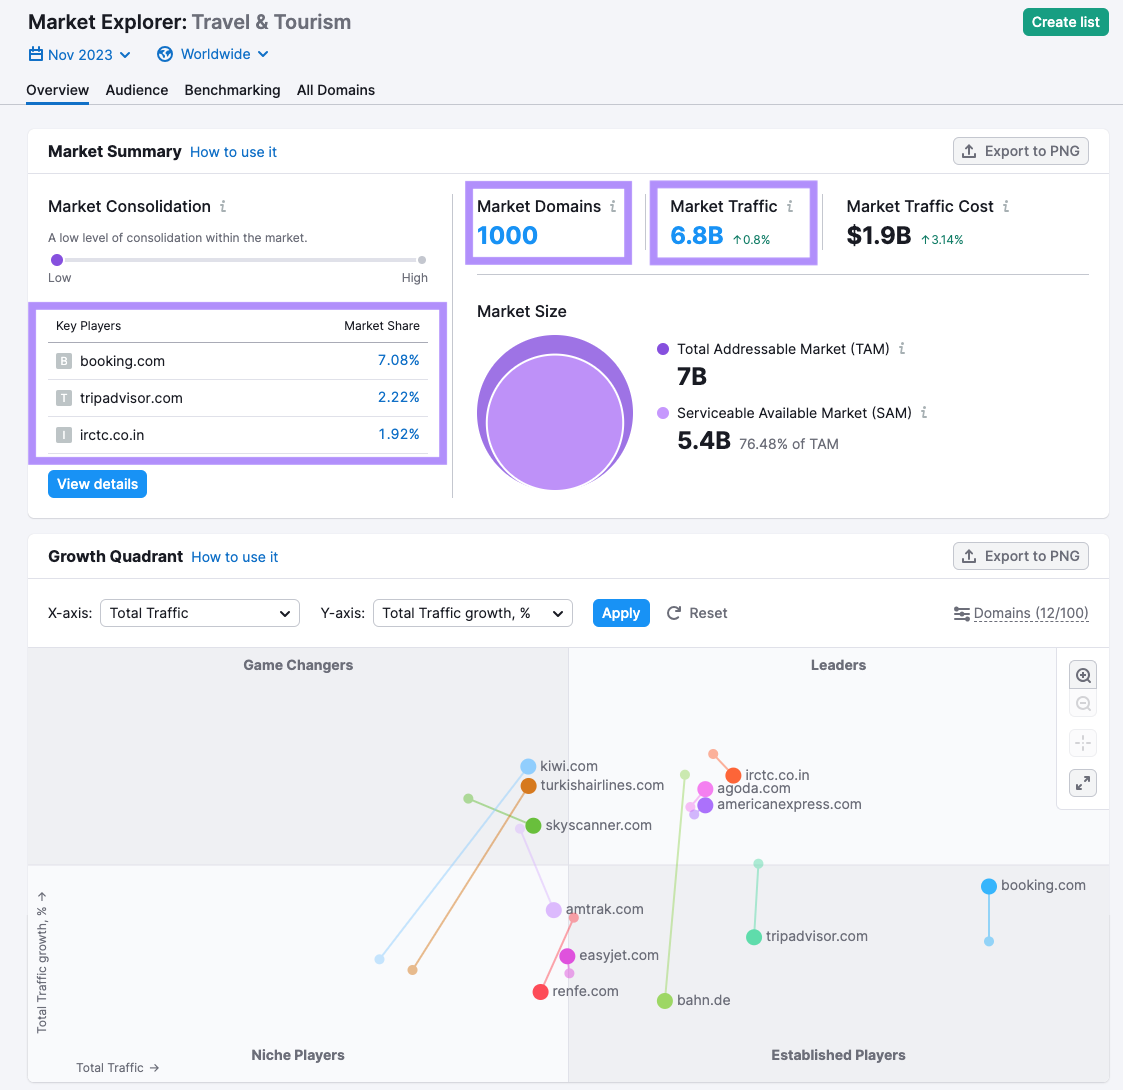The image size is (1123, 1090).
Task: Open the Y-axis Total Traffic growth dropdown
Action: pos(472,613)
